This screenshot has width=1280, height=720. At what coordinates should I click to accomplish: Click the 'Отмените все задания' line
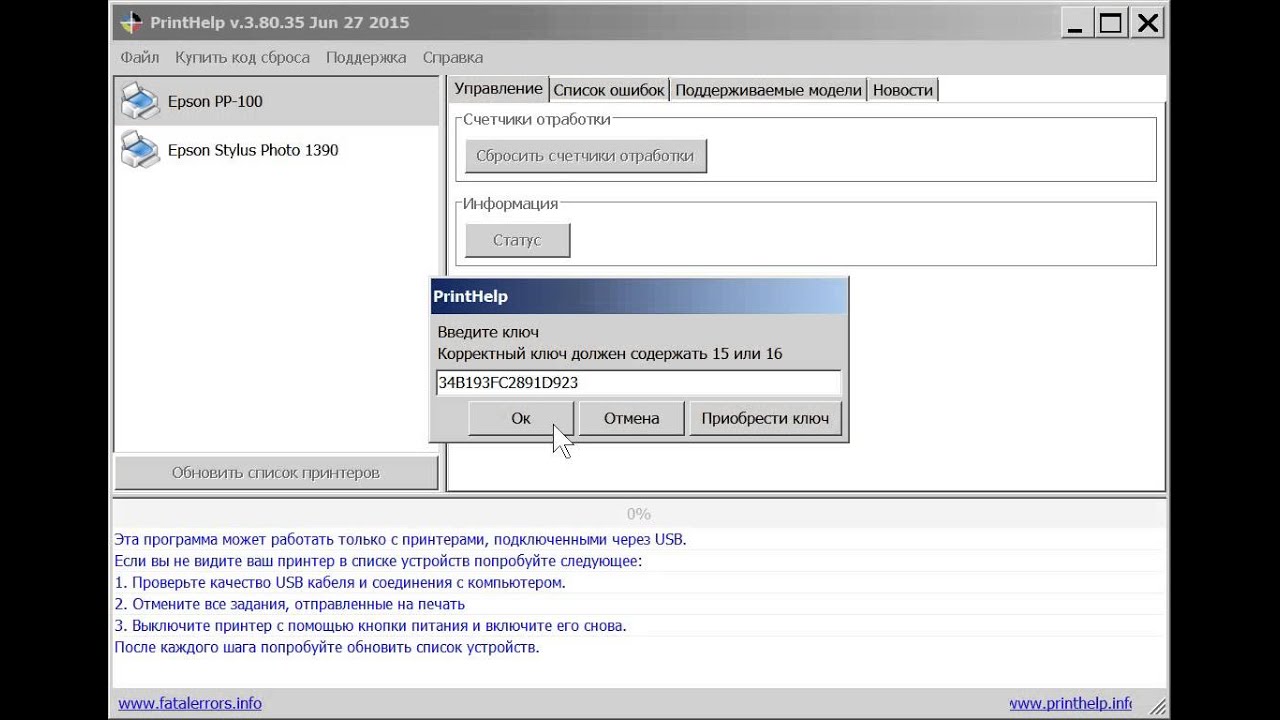click(x=290, y=604)
